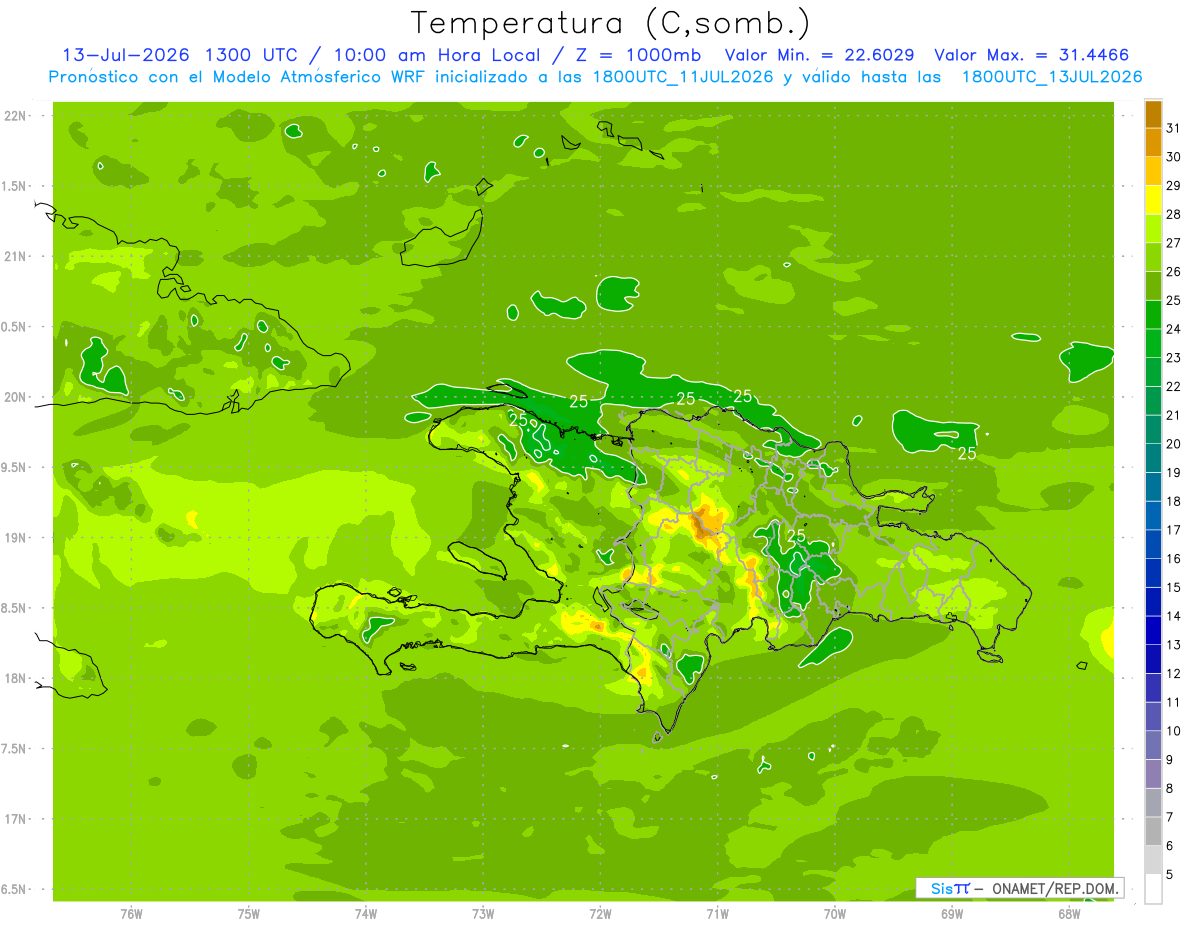This screenshot has width=1200, height=927.
Task: Click the "24" color scale label
Action: point(1174,329)
